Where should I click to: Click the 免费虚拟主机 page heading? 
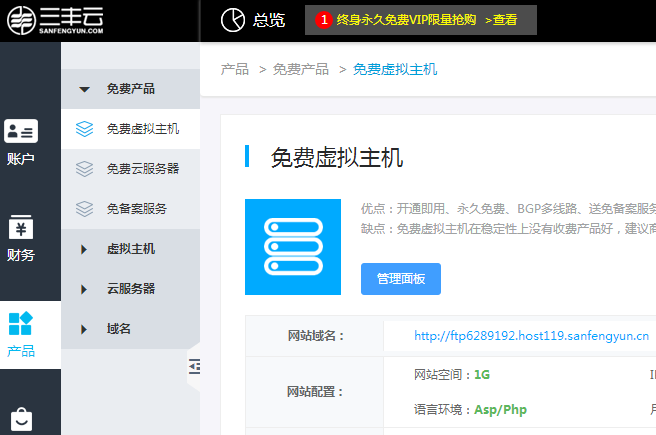pyautogui.click(x=337, y=158)
